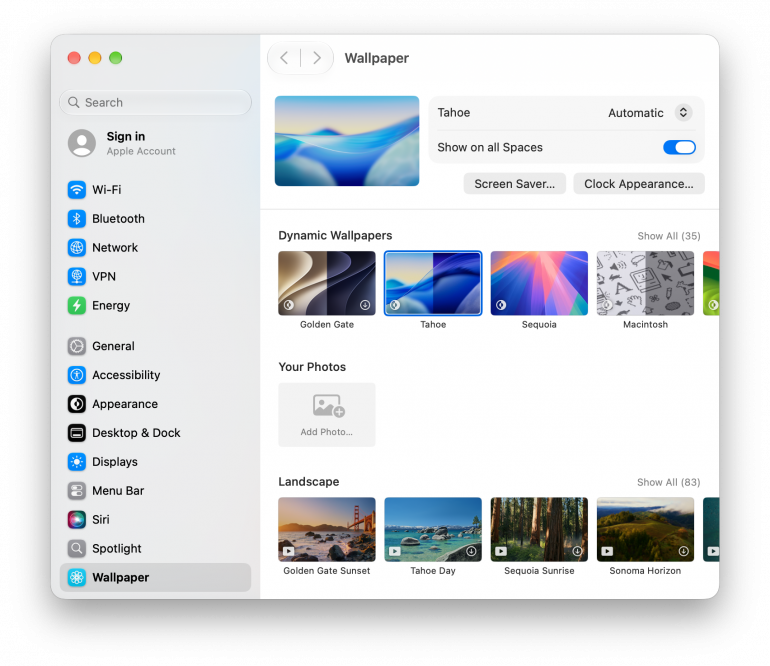Go to Displays label in sidebar

pyautogui.click(x=115, y=462)
